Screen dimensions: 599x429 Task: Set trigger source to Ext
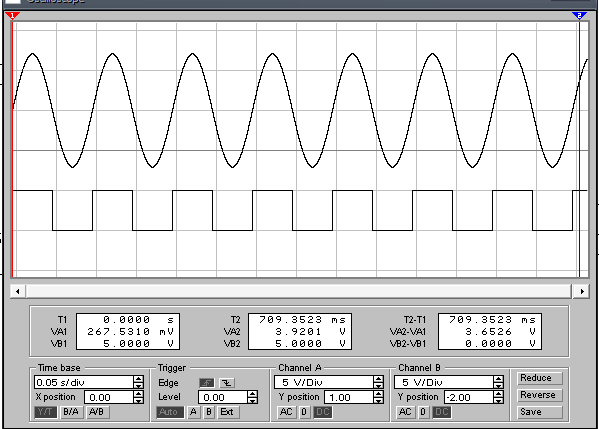[227, 412]
